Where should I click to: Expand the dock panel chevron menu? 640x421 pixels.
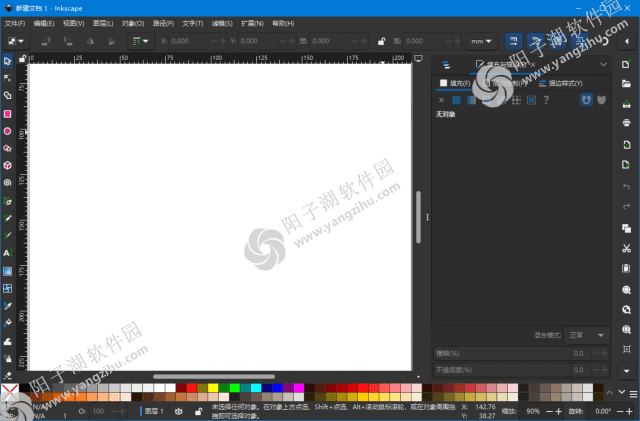[x=603, y=65]
